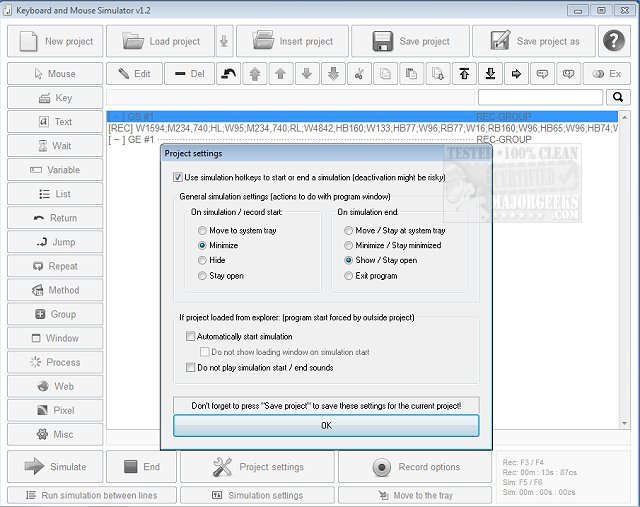Collapse the GS #1 group row
Viewport: 640px width, 507px height.
pyautogui.click(x=116, y=117)
